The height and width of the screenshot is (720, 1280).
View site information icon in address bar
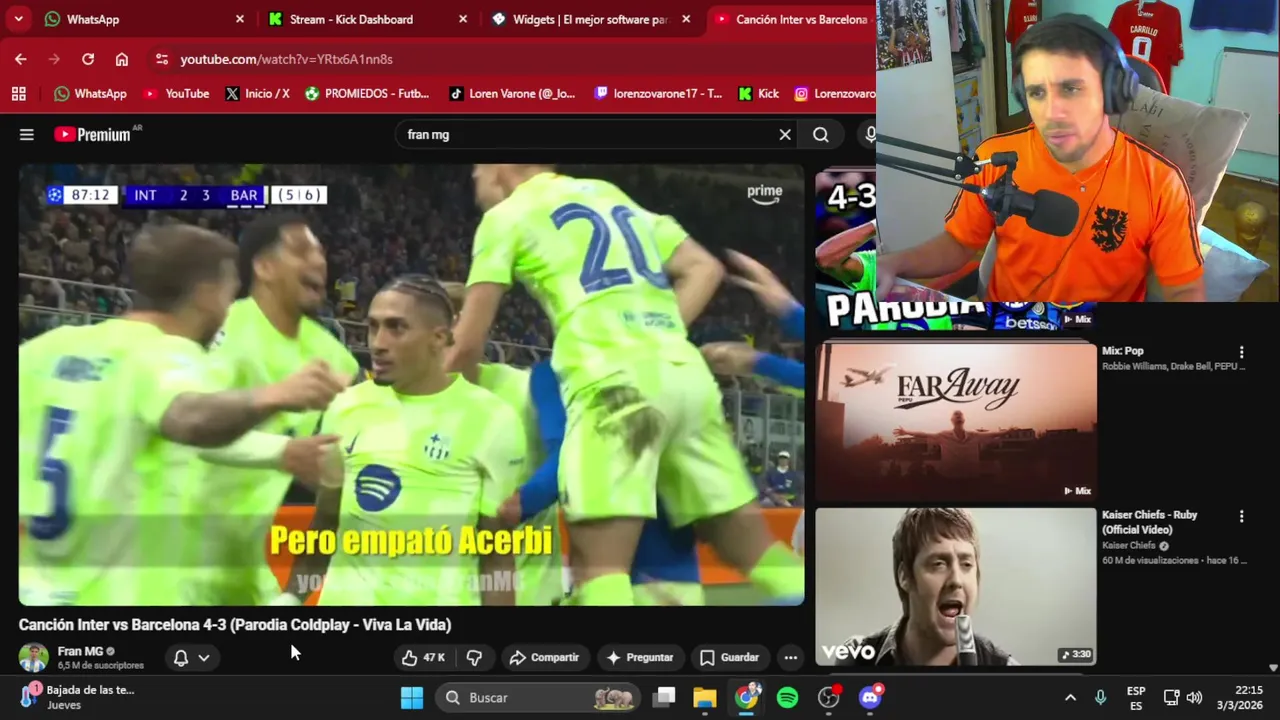coord(162,59)
